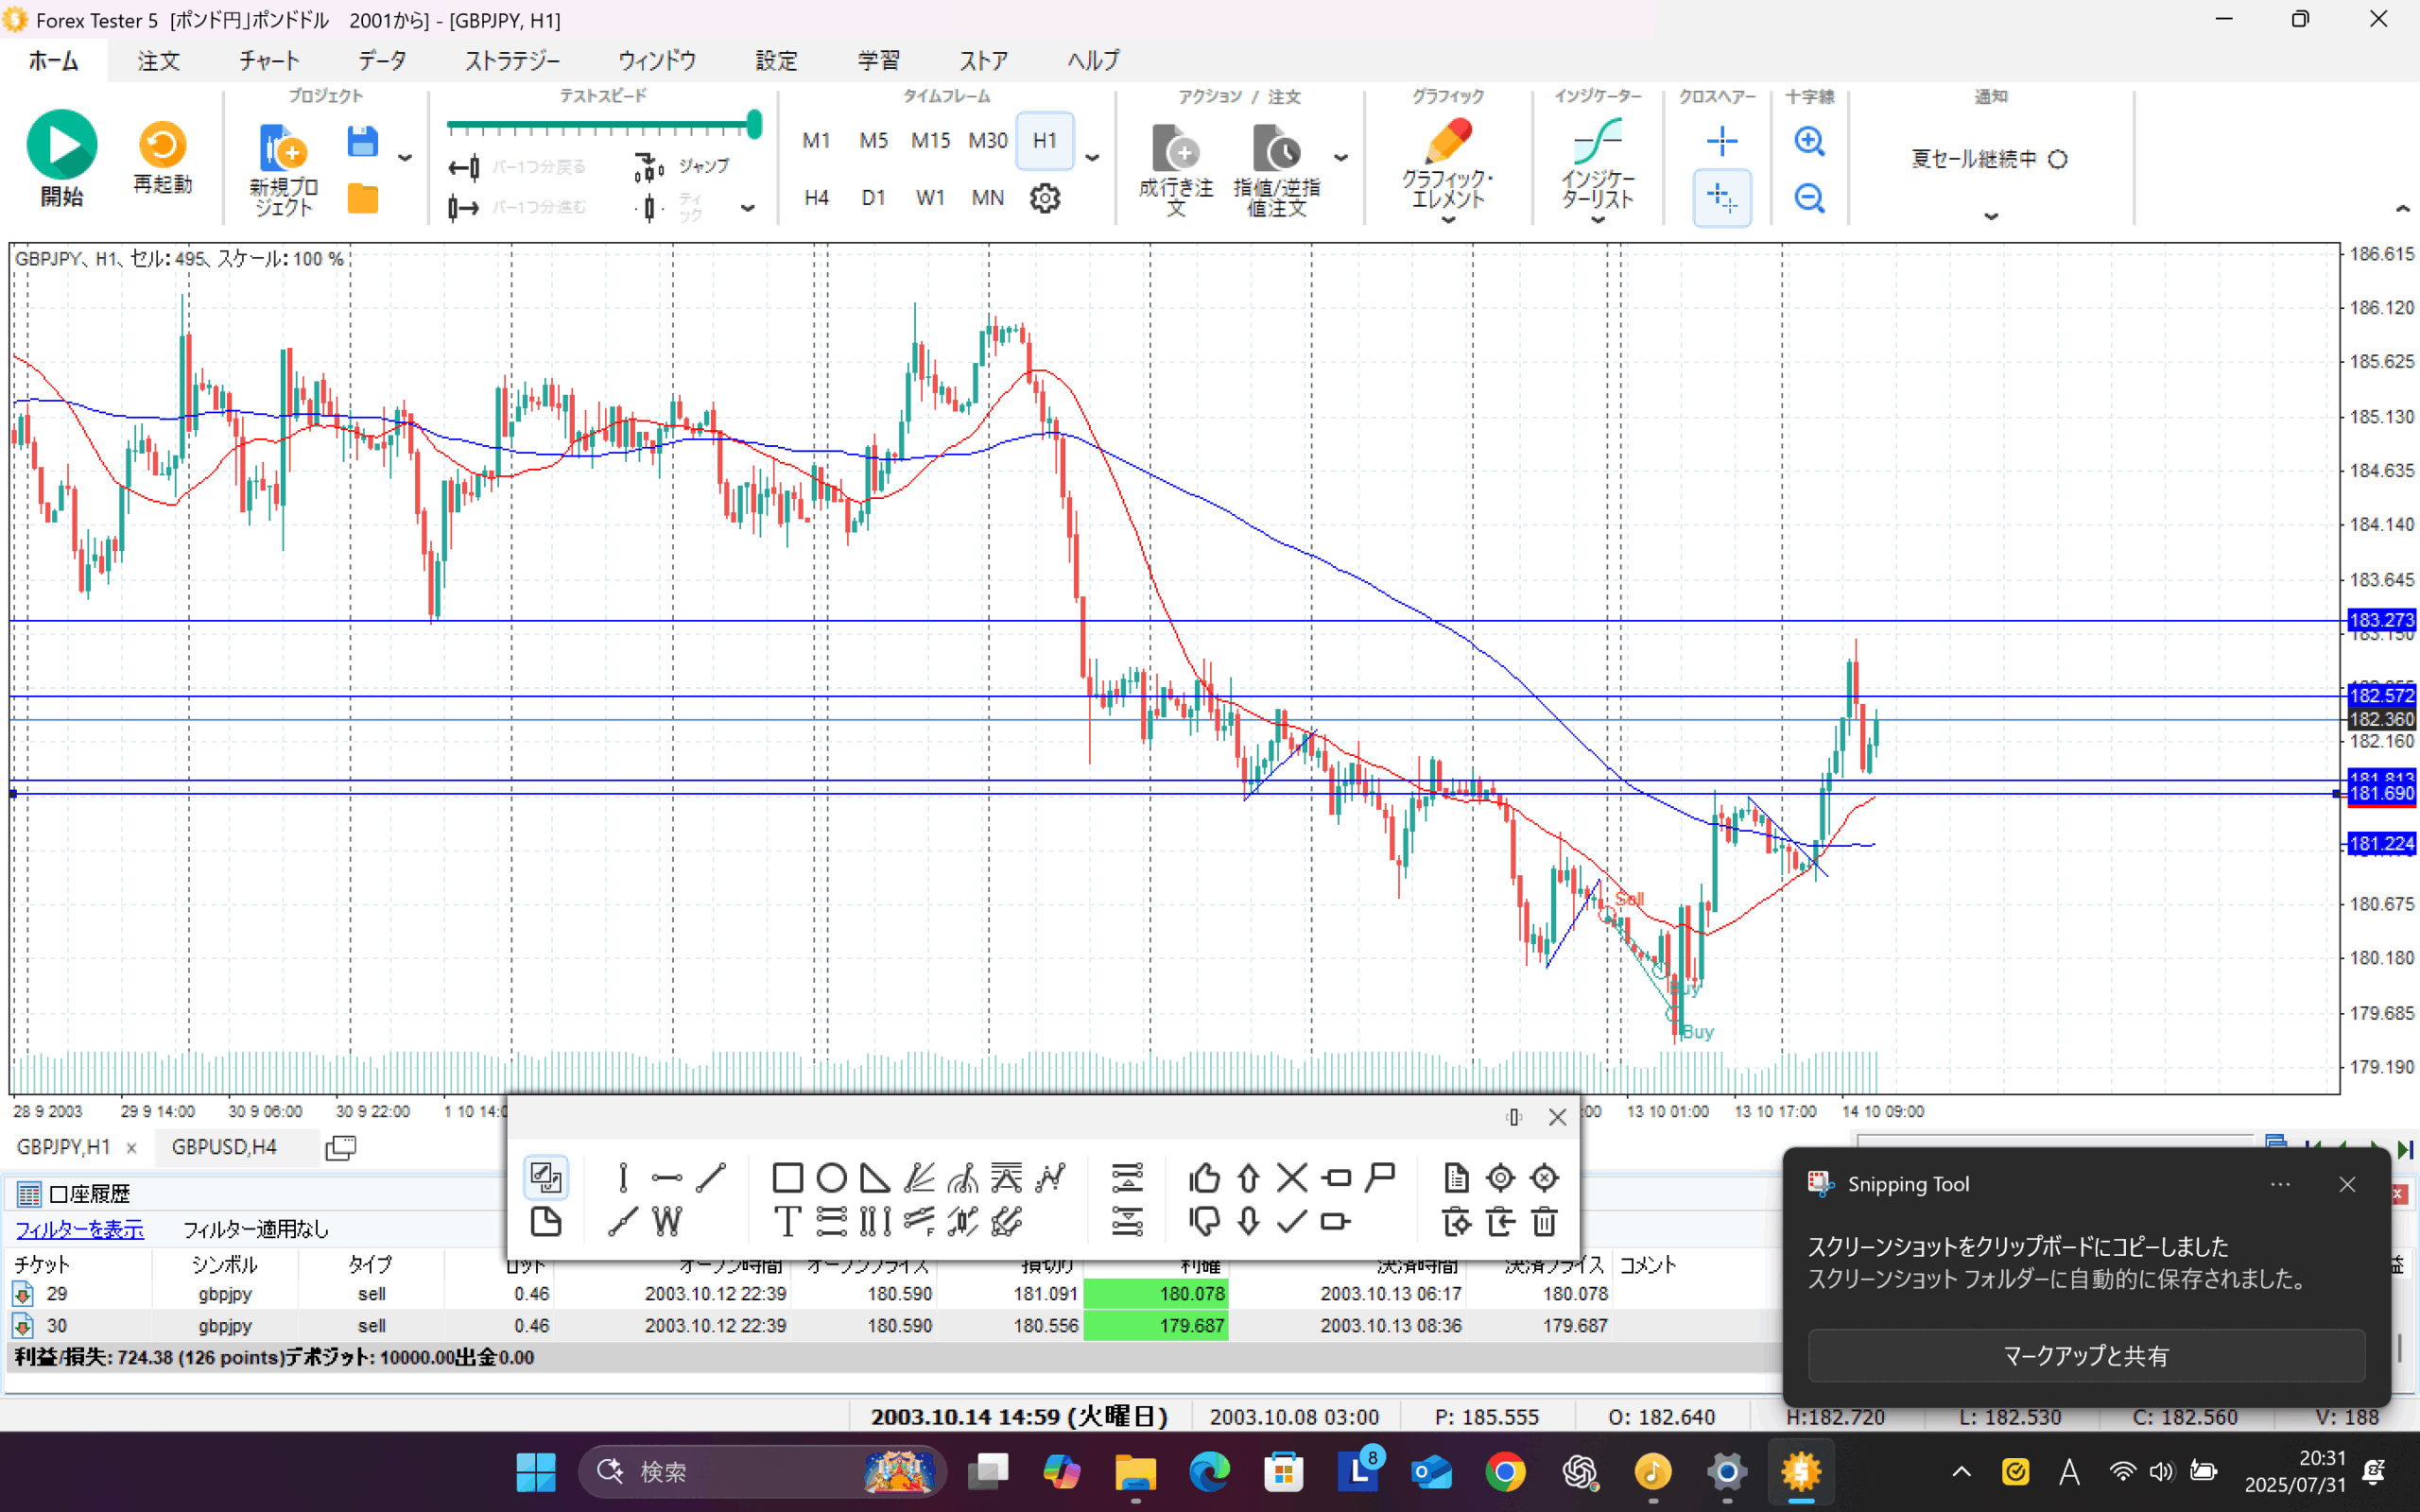Open the グラフィック・エレメント pencil tool

point(1448,140)
